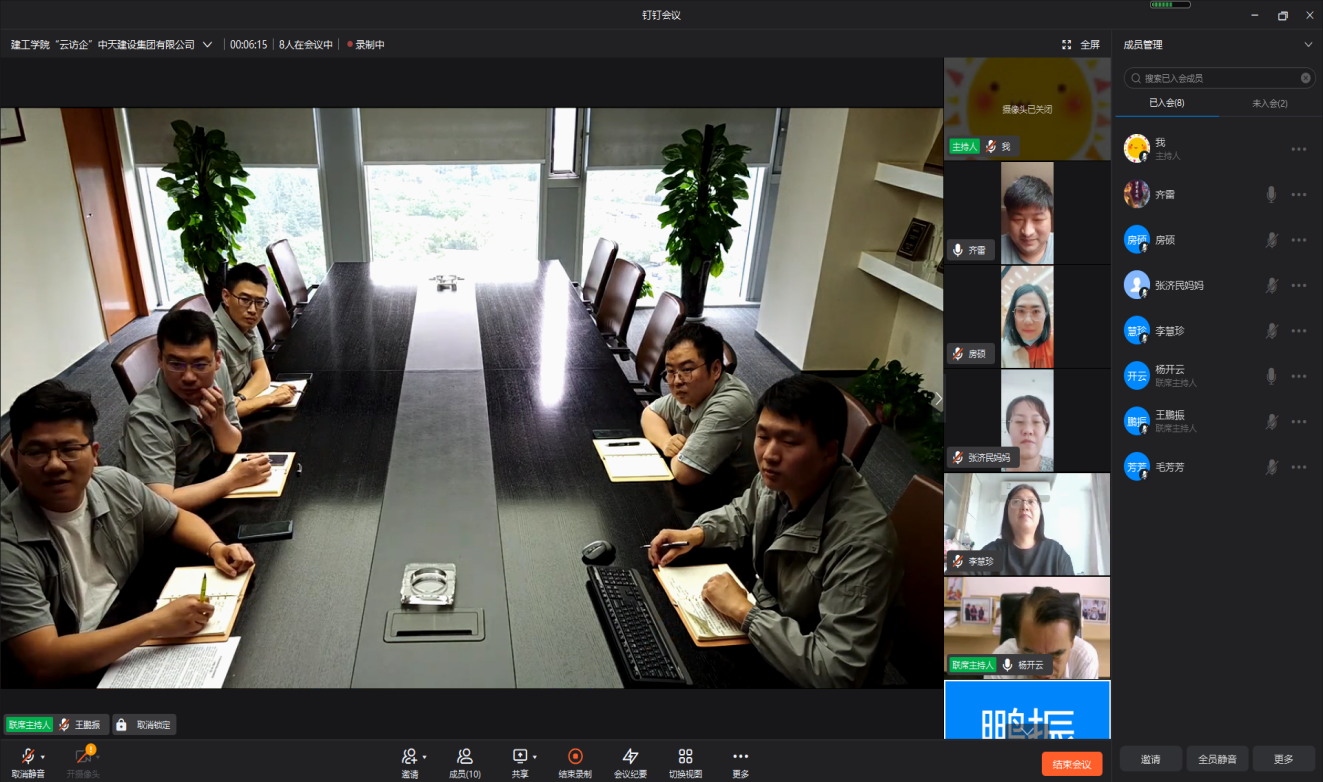Open dropdown arrow beside 共享 button
This screenshot has height=782, width=1323.
tap(535, 757)
